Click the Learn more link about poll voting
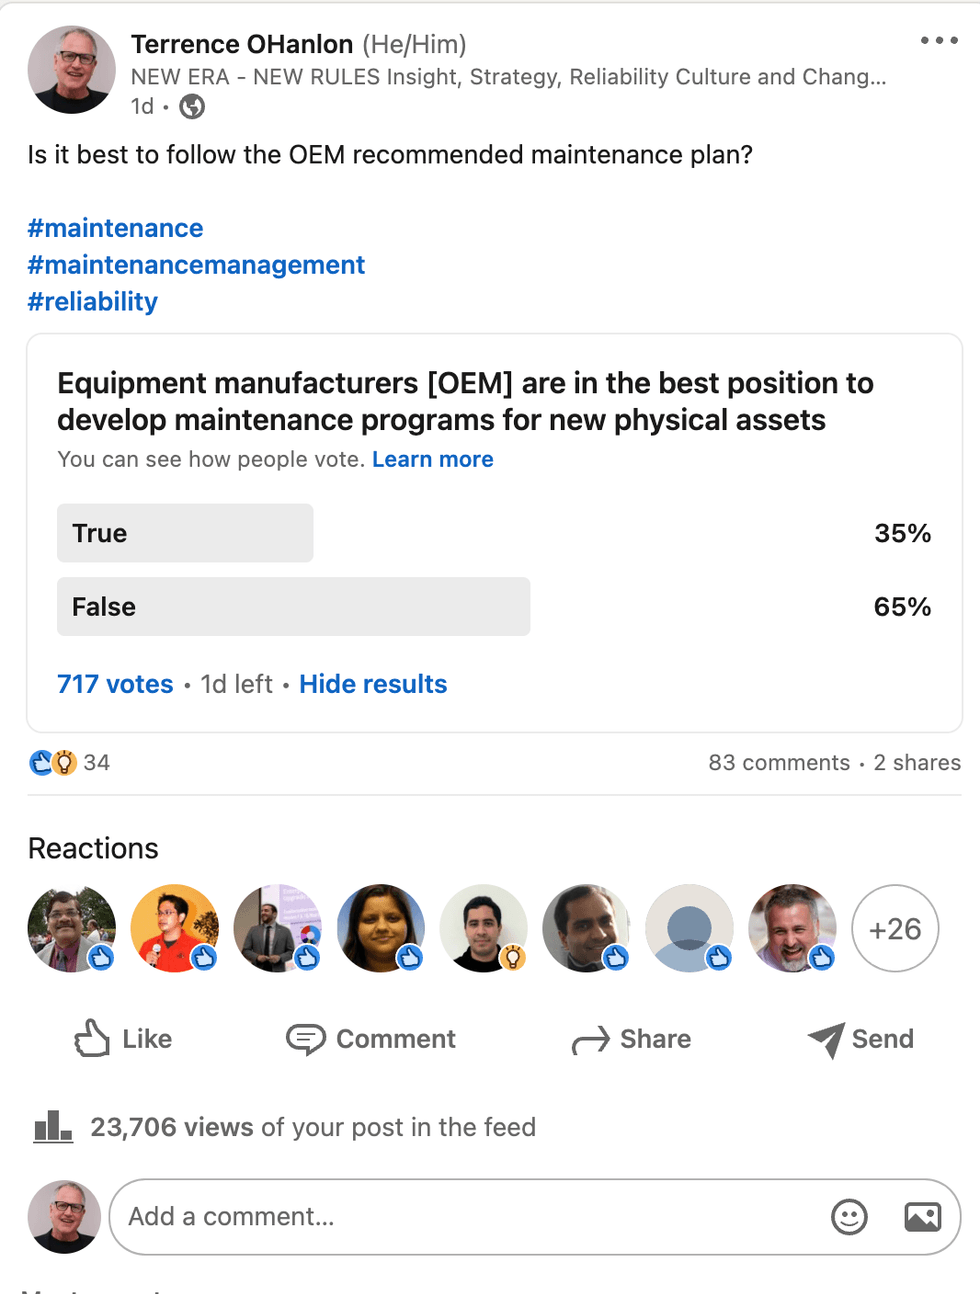The height and width of the screenshot is (1294, 980). click(x=432, y=459)
